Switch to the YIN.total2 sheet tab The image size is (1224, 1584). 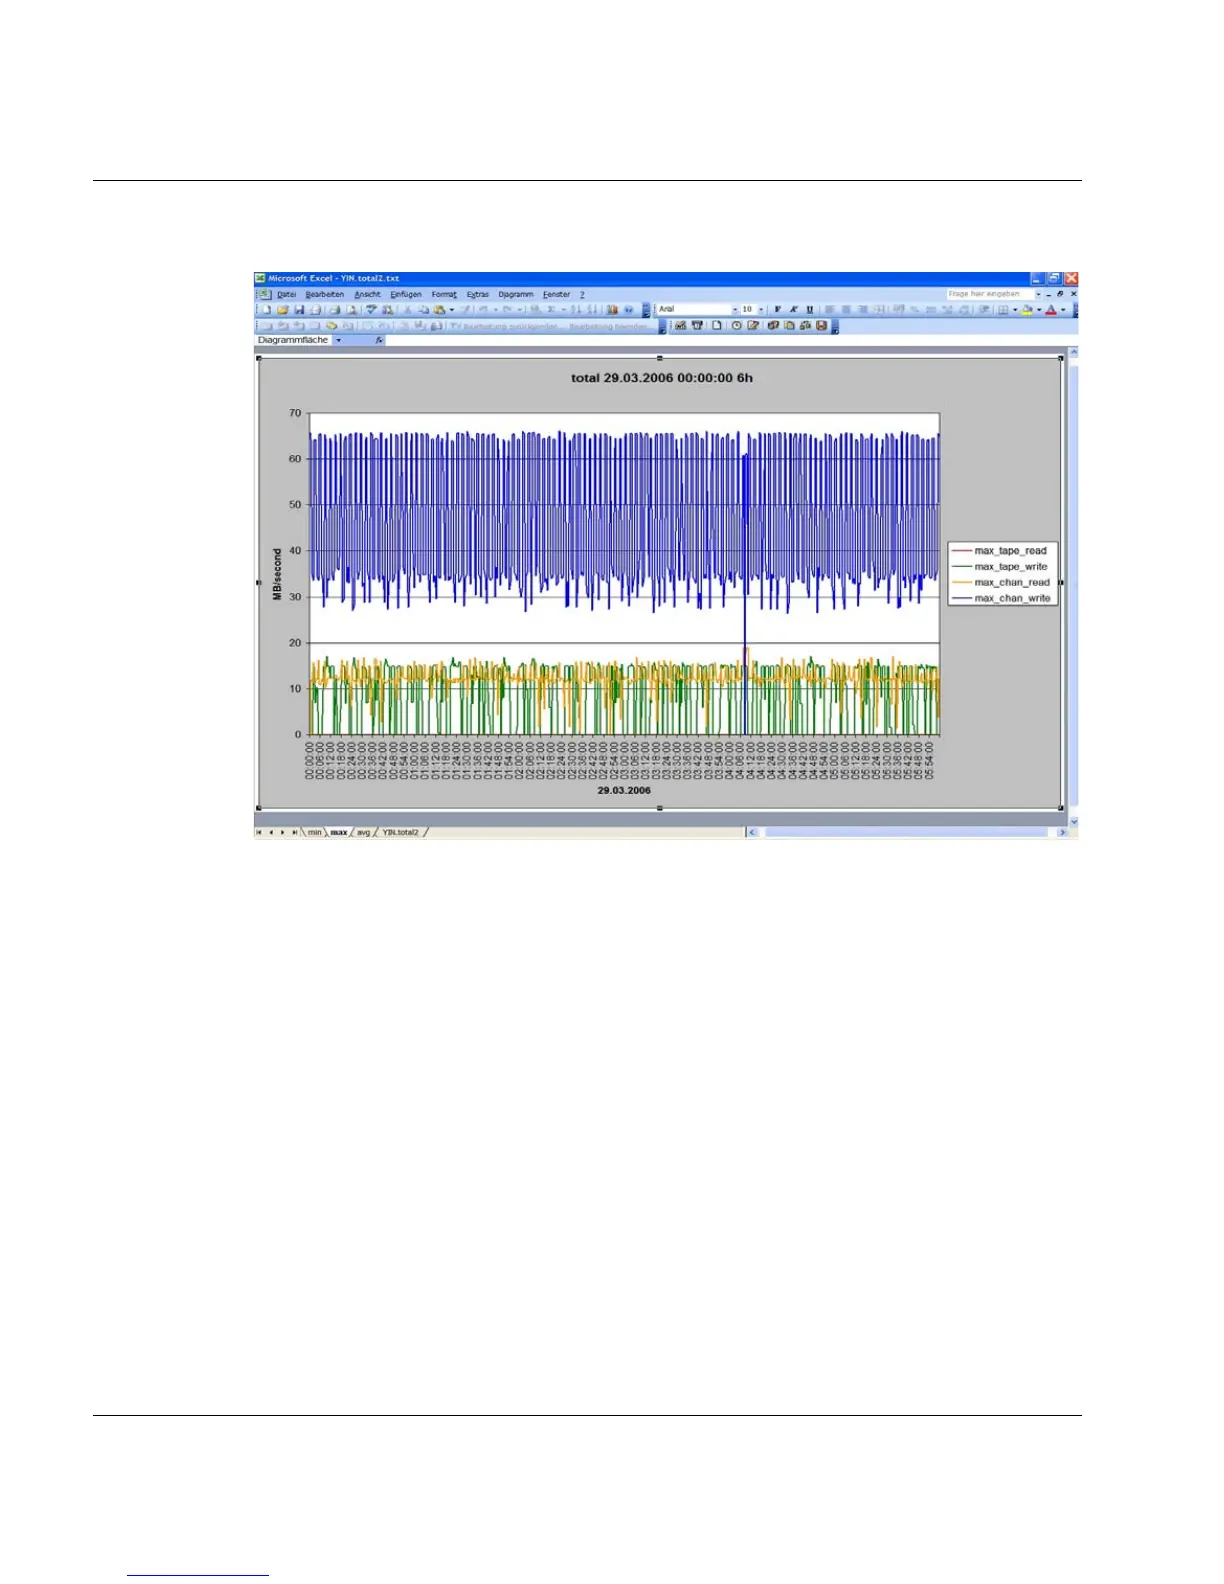coord(400,832)
